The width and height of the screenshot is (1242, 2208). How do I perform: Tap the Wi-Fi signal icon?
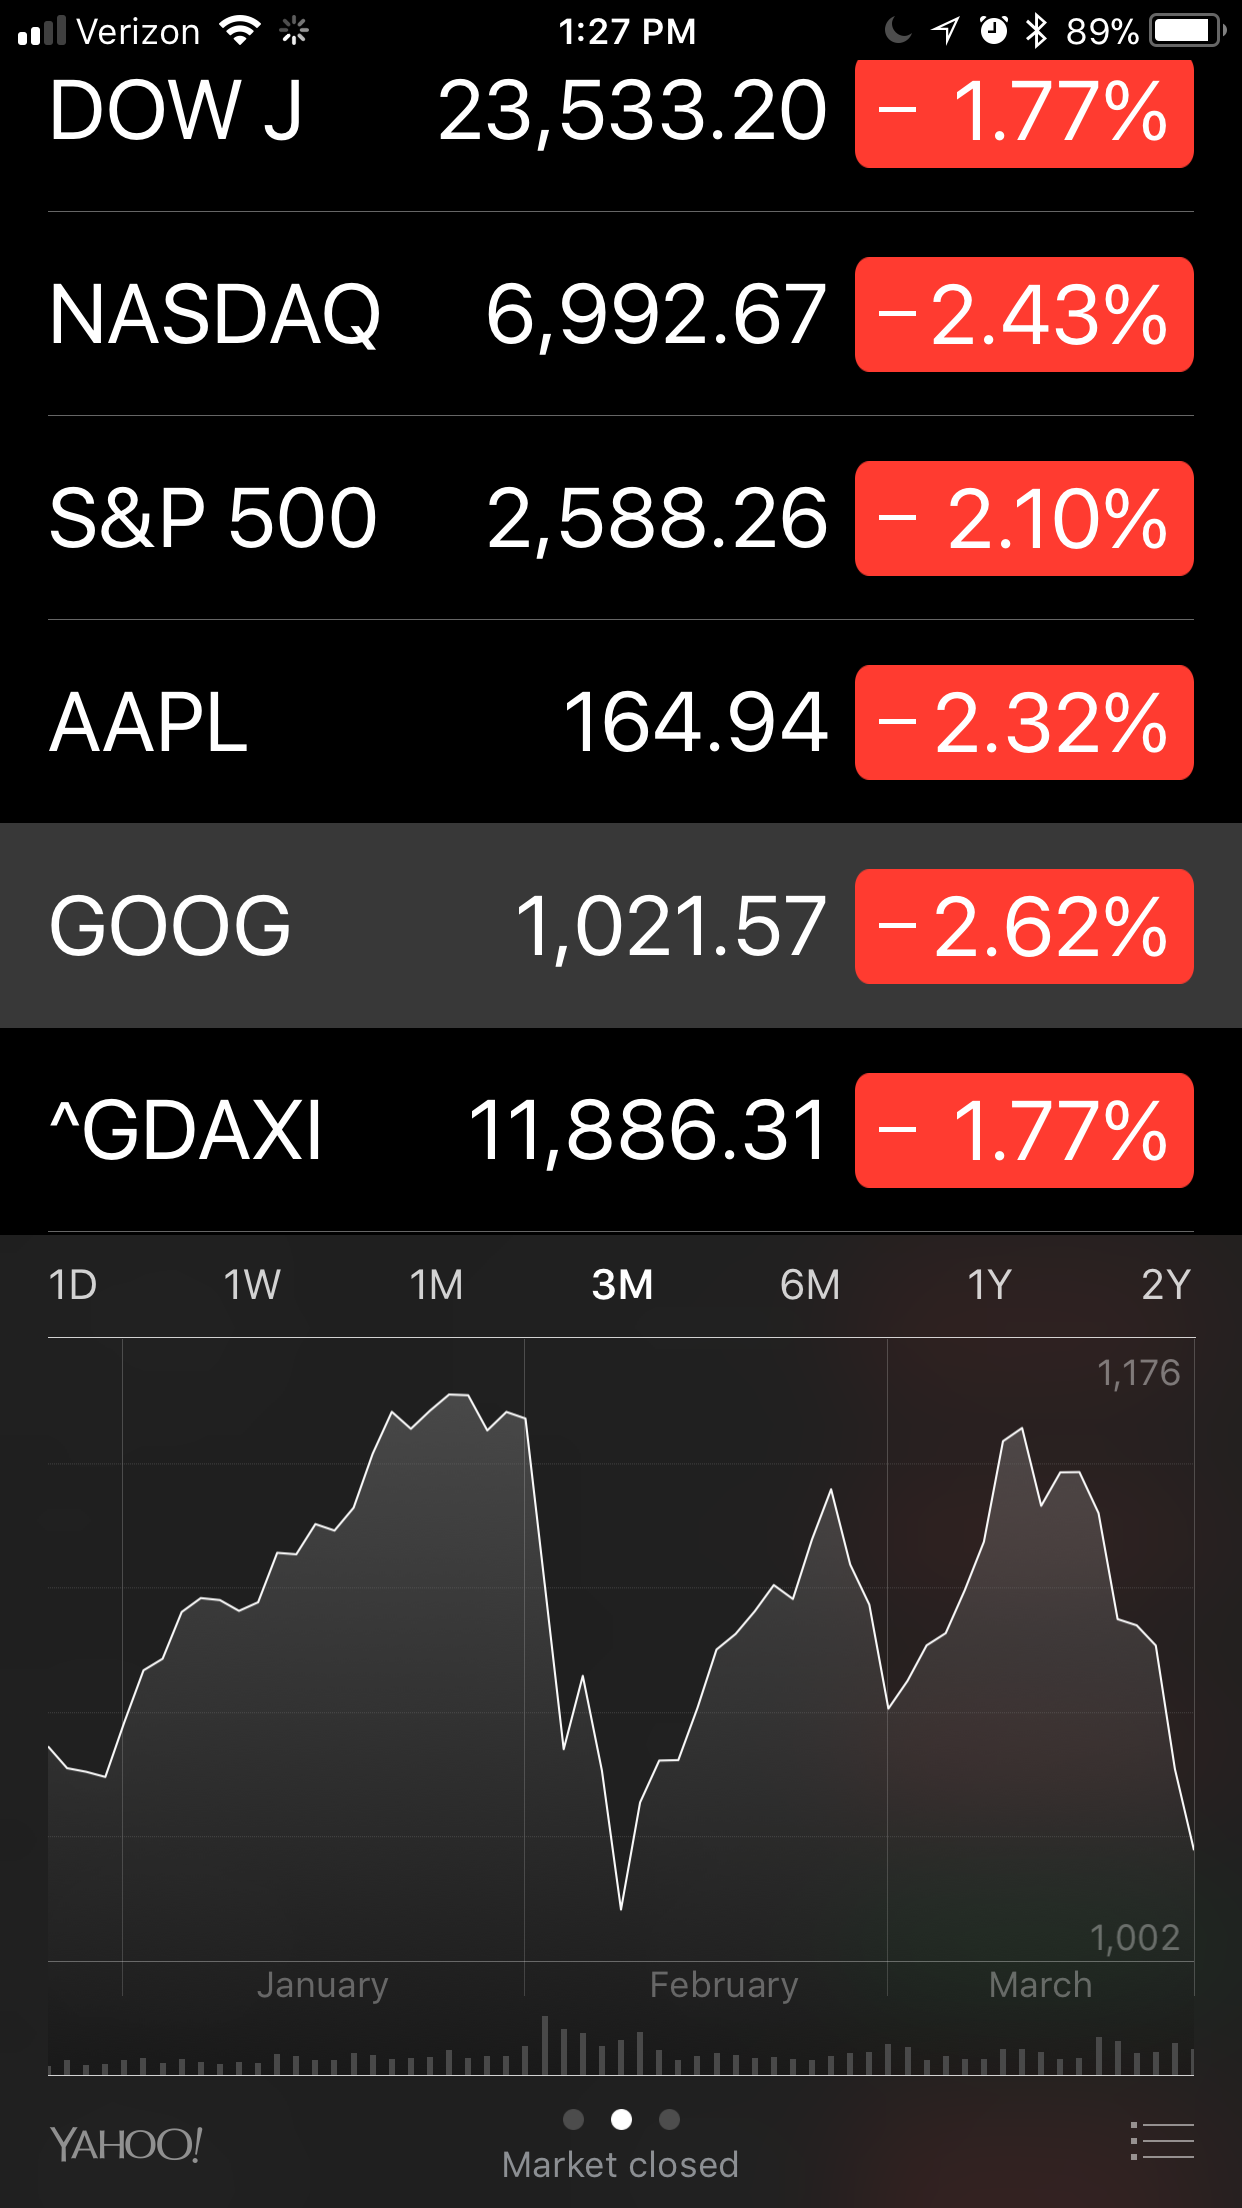click(240, 31)
